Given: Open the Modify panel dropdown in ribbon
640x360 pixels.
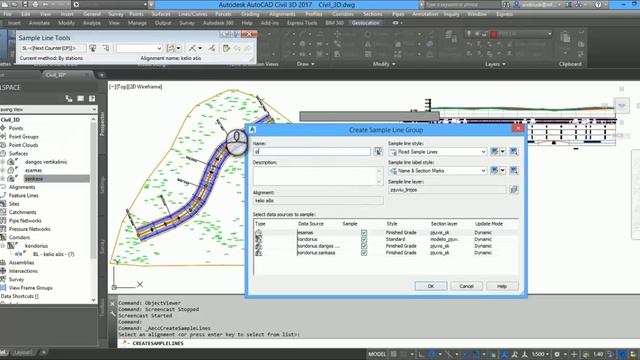Looking at the screenshot, I should [384, 64].
